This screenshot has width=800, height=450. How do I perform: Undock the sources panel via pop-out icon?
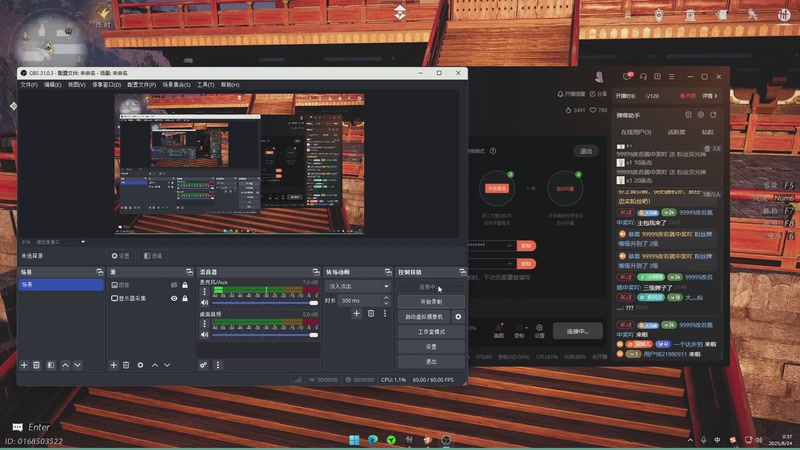coord(189,272)
